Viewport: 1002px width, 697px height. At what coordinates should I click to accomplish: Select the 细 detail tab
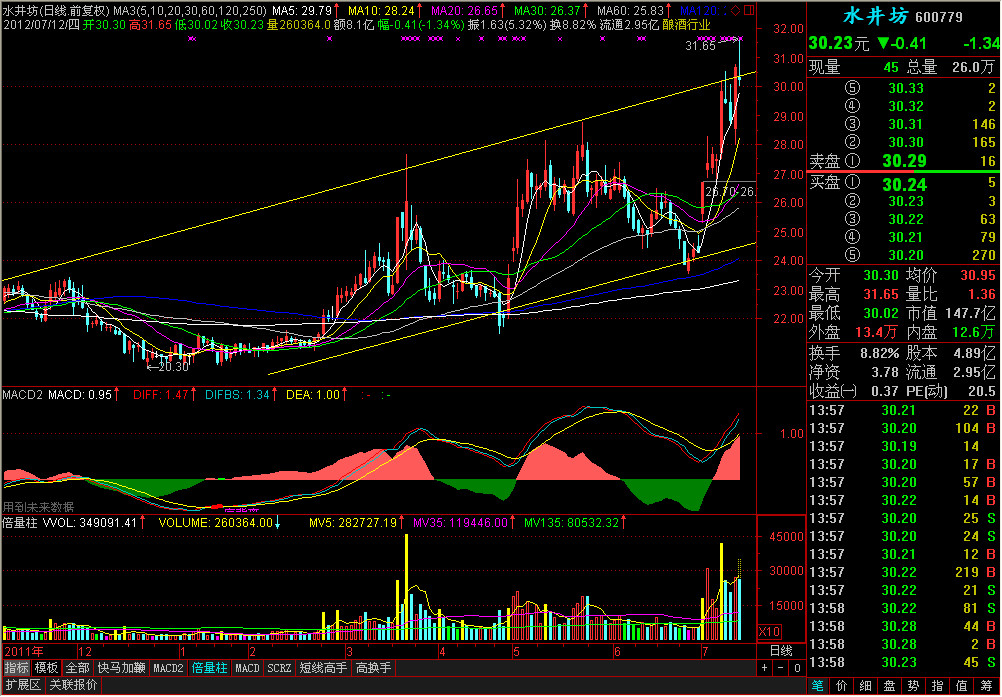865,686
